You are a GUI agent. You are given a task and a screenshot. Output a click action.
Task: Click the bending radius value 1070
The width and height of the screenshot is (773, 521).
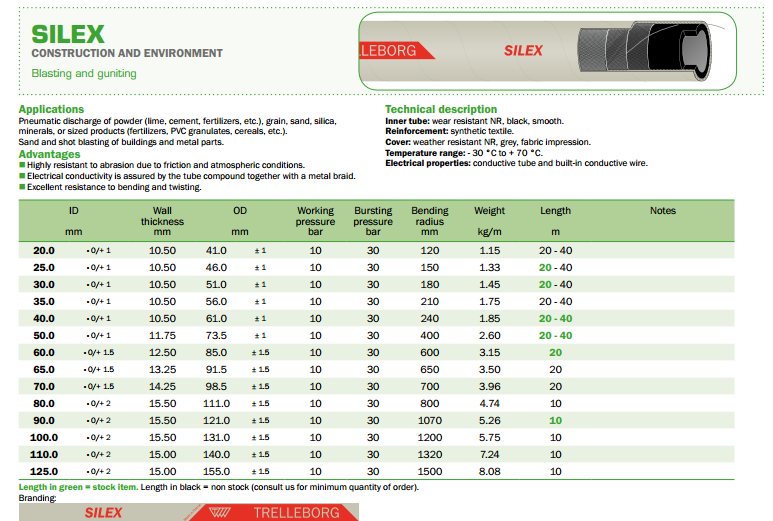click(430, 420)
